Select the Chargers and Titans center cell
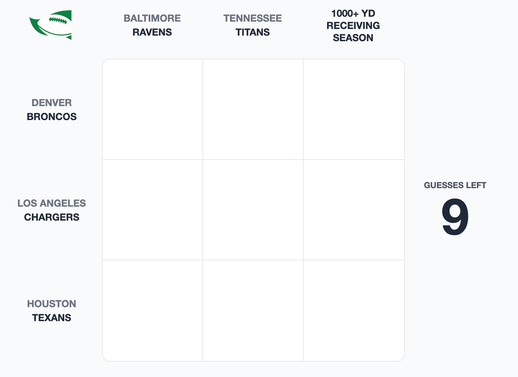Image resolution: width=518 pixels, height=377 pixels. coord(253,210)
